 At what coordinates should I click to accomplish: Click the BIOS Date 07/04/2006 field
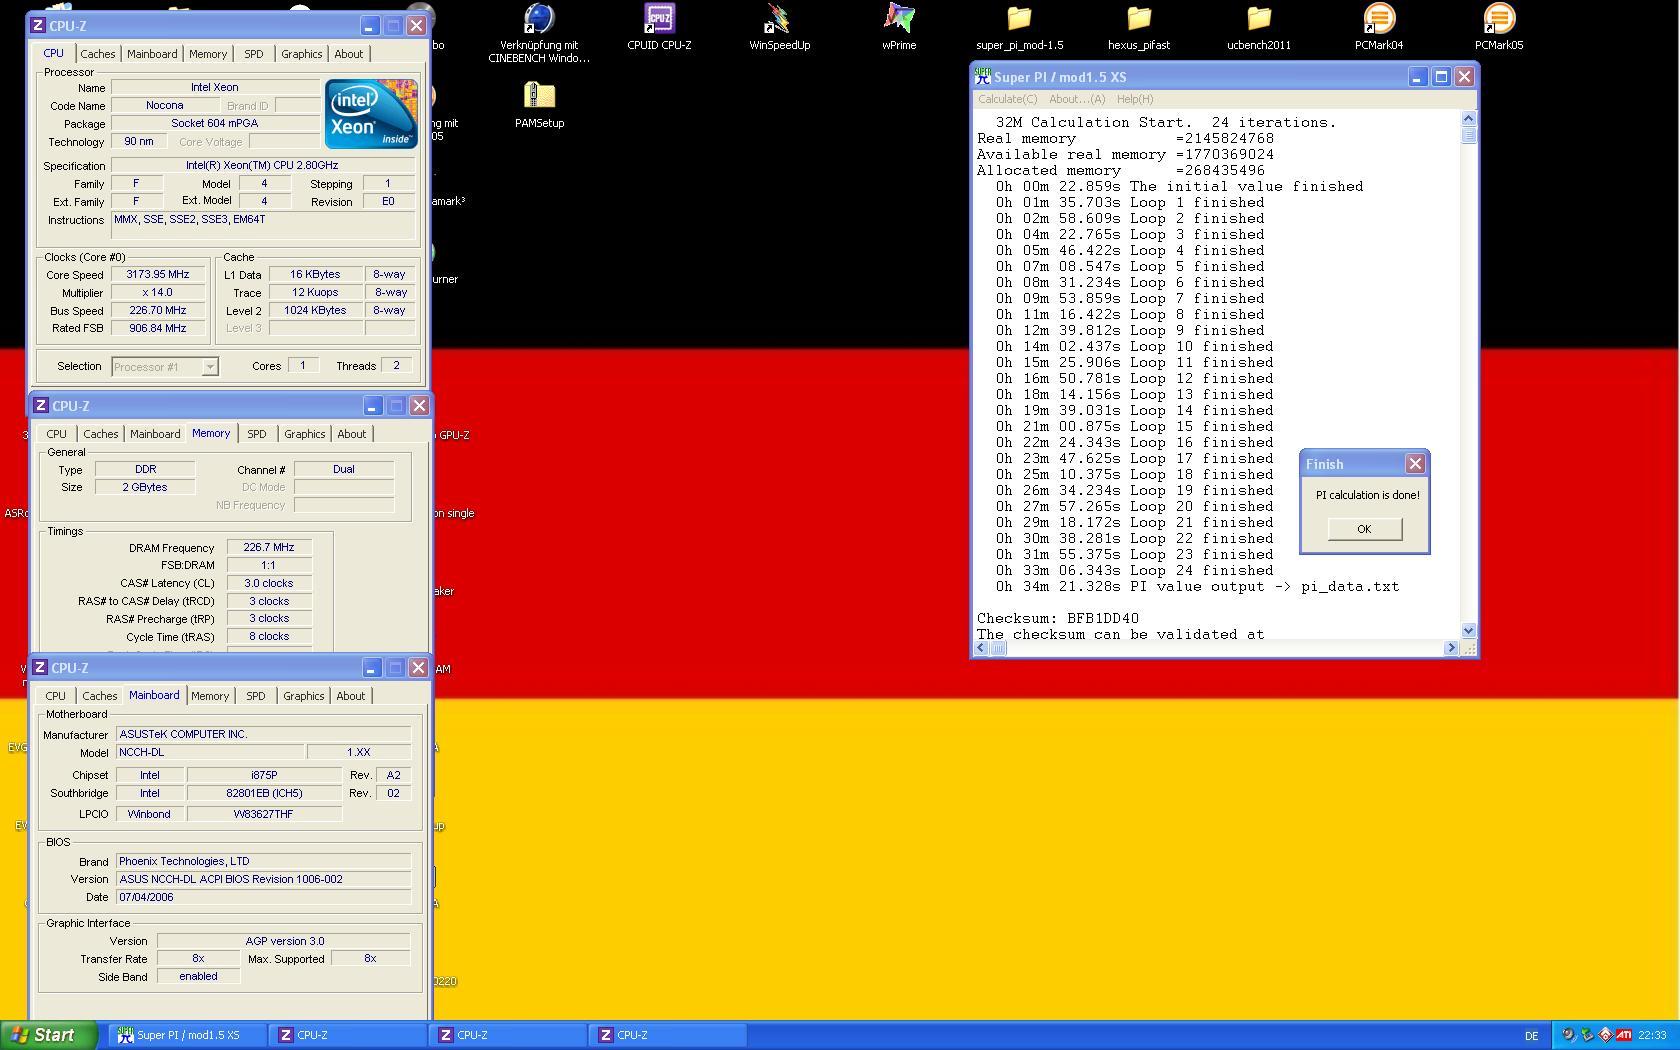click(x=263, y=897)
